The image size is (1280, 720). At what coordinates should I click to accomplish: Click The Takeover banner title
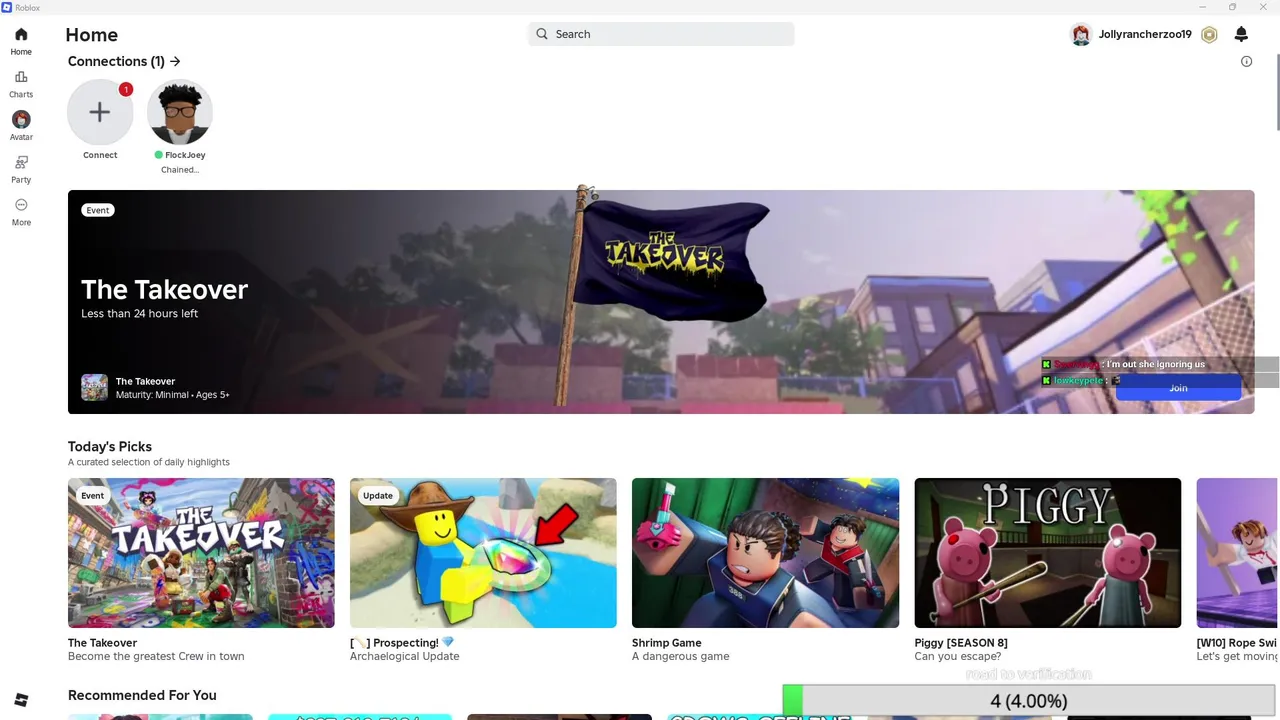tap(164, 289)
